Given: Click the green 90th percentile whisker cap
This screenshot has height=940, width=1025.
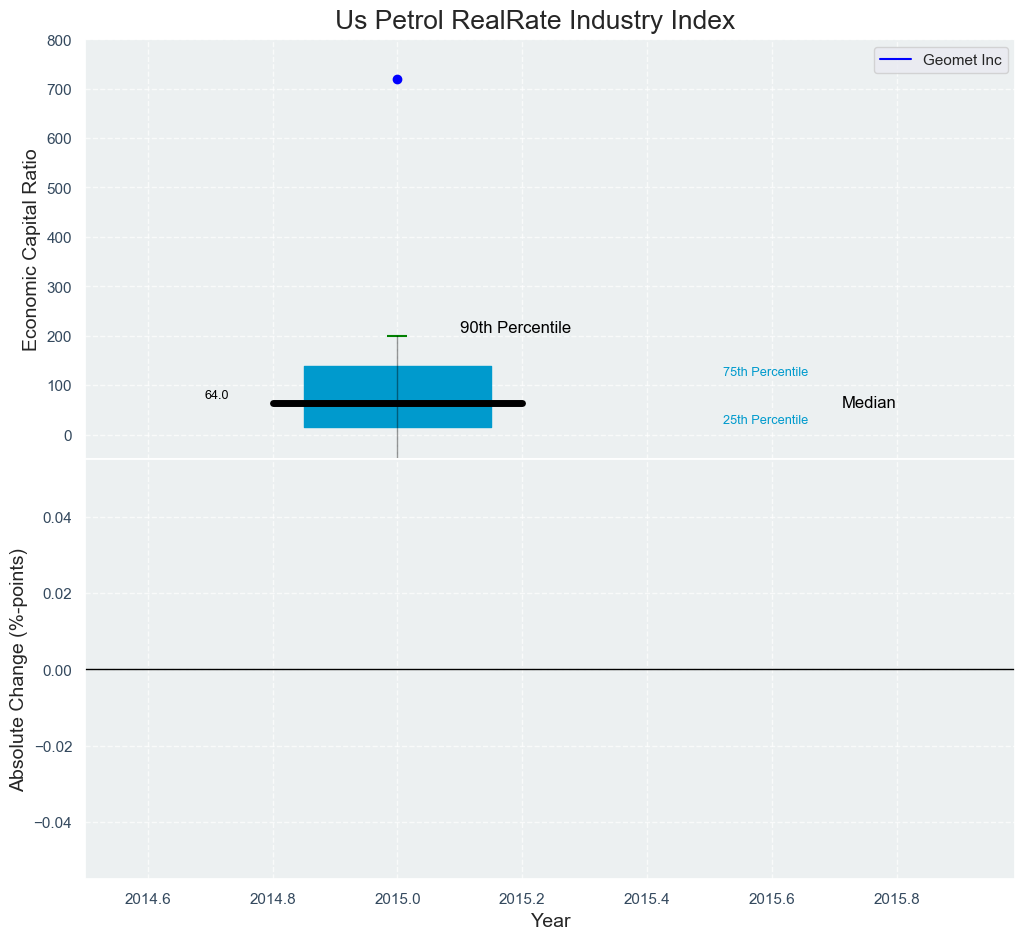Looking at the screenshot, I should click(x=397, y=336).
